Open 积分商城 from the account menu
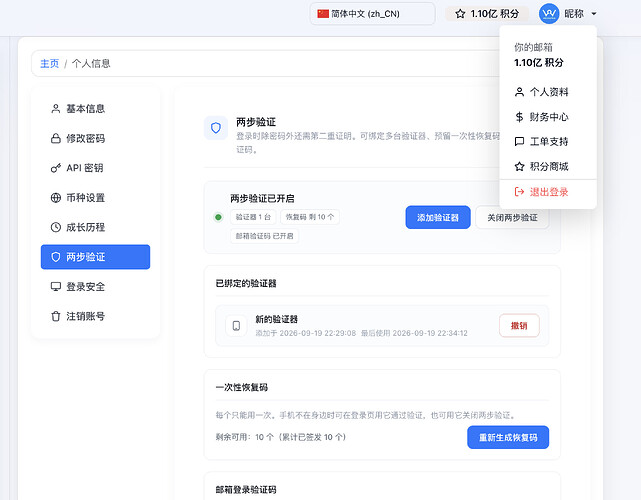The height and width of the screenshot is (500, 641). [x=548, y=166]
